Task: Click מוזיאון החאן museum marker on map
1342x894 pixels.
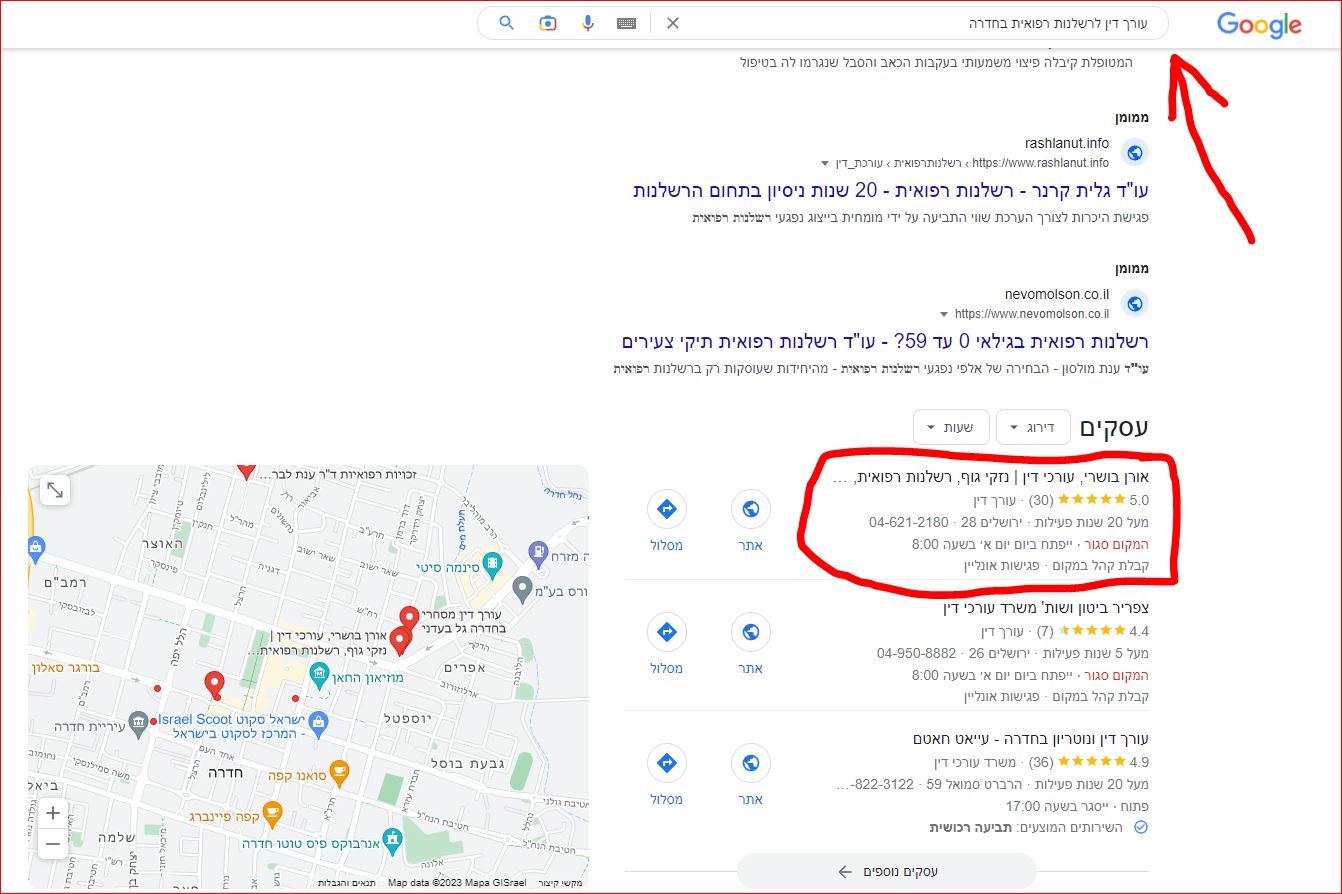Action: (x=319, y=677)
